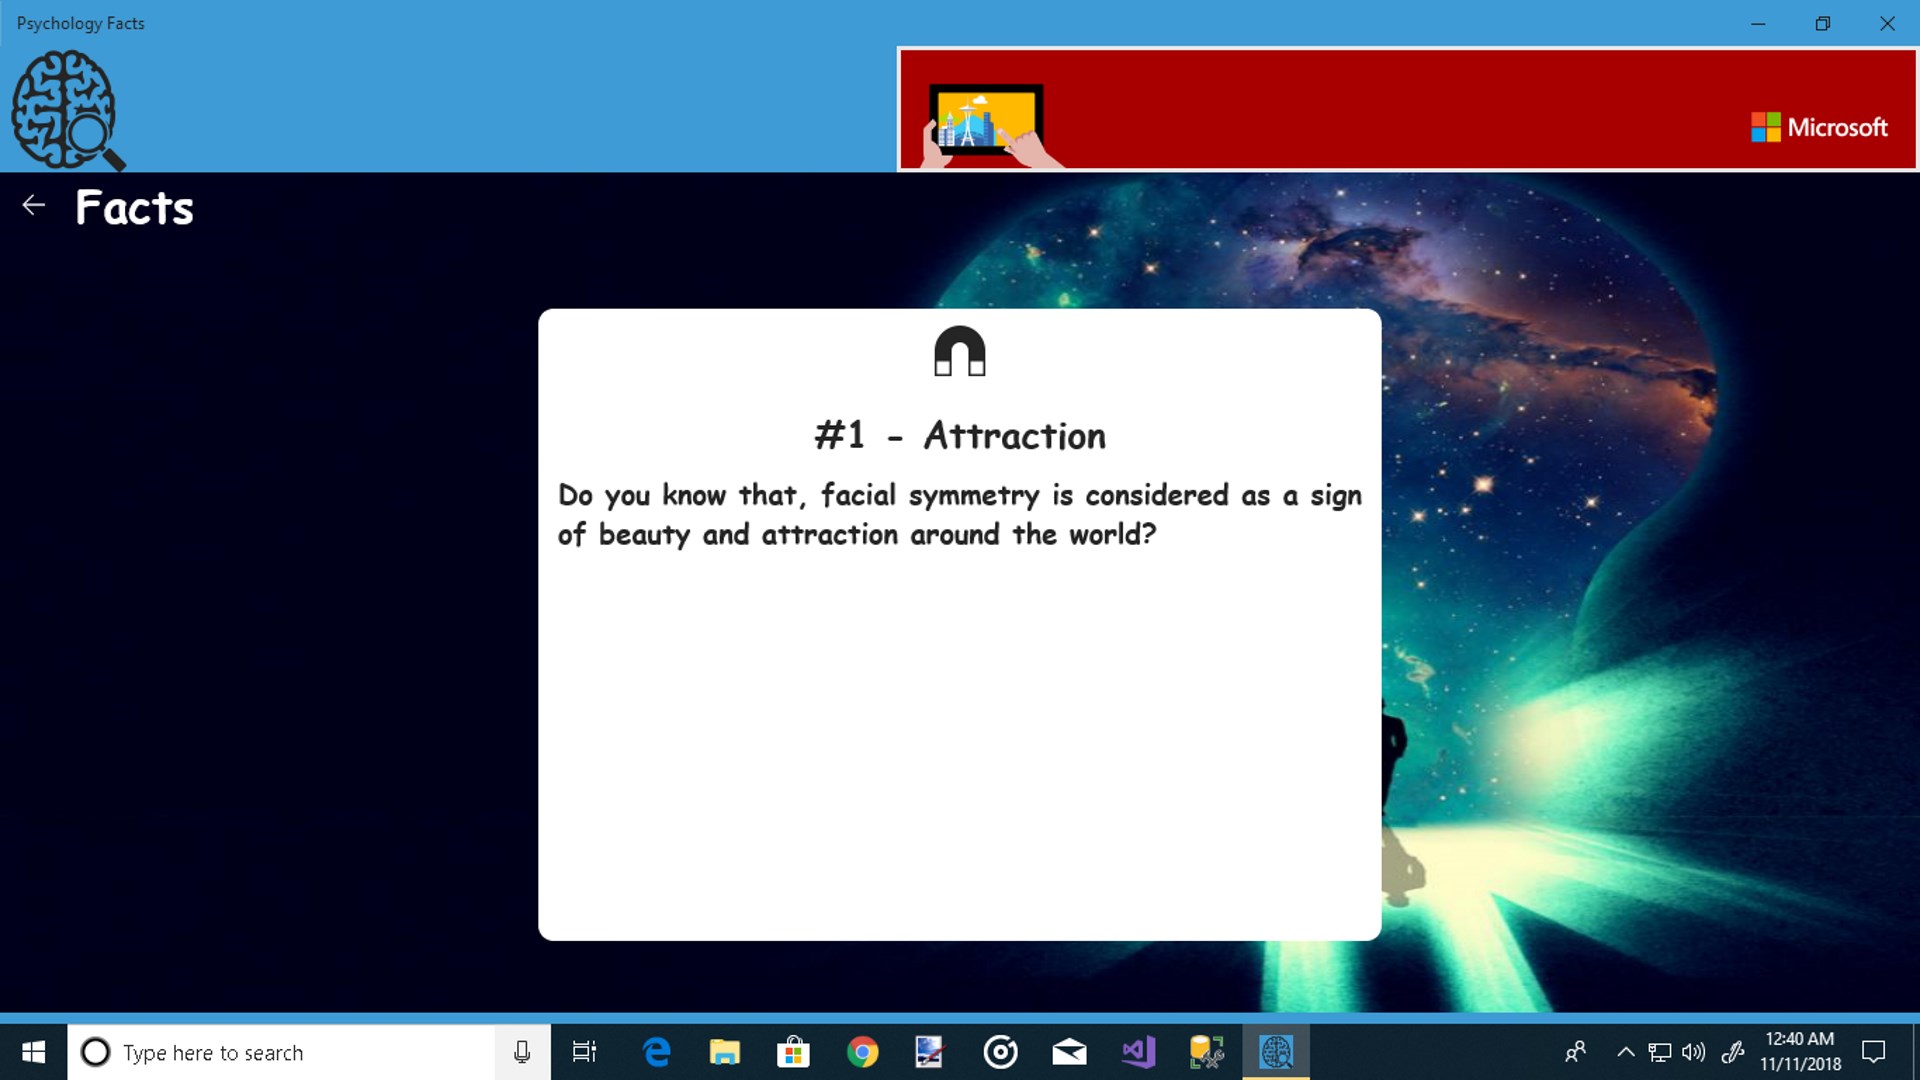
Task: Open File Explorer from the taskbar
Action: (x=725, y=1052)
